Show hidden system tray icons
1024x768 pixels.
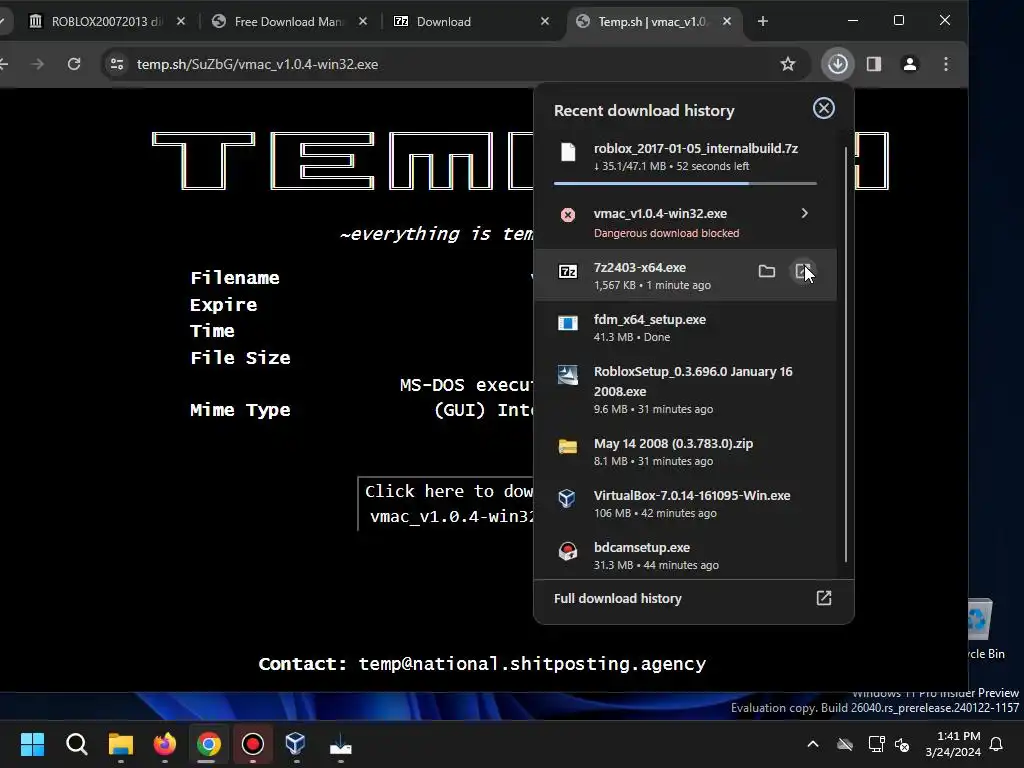813,744
